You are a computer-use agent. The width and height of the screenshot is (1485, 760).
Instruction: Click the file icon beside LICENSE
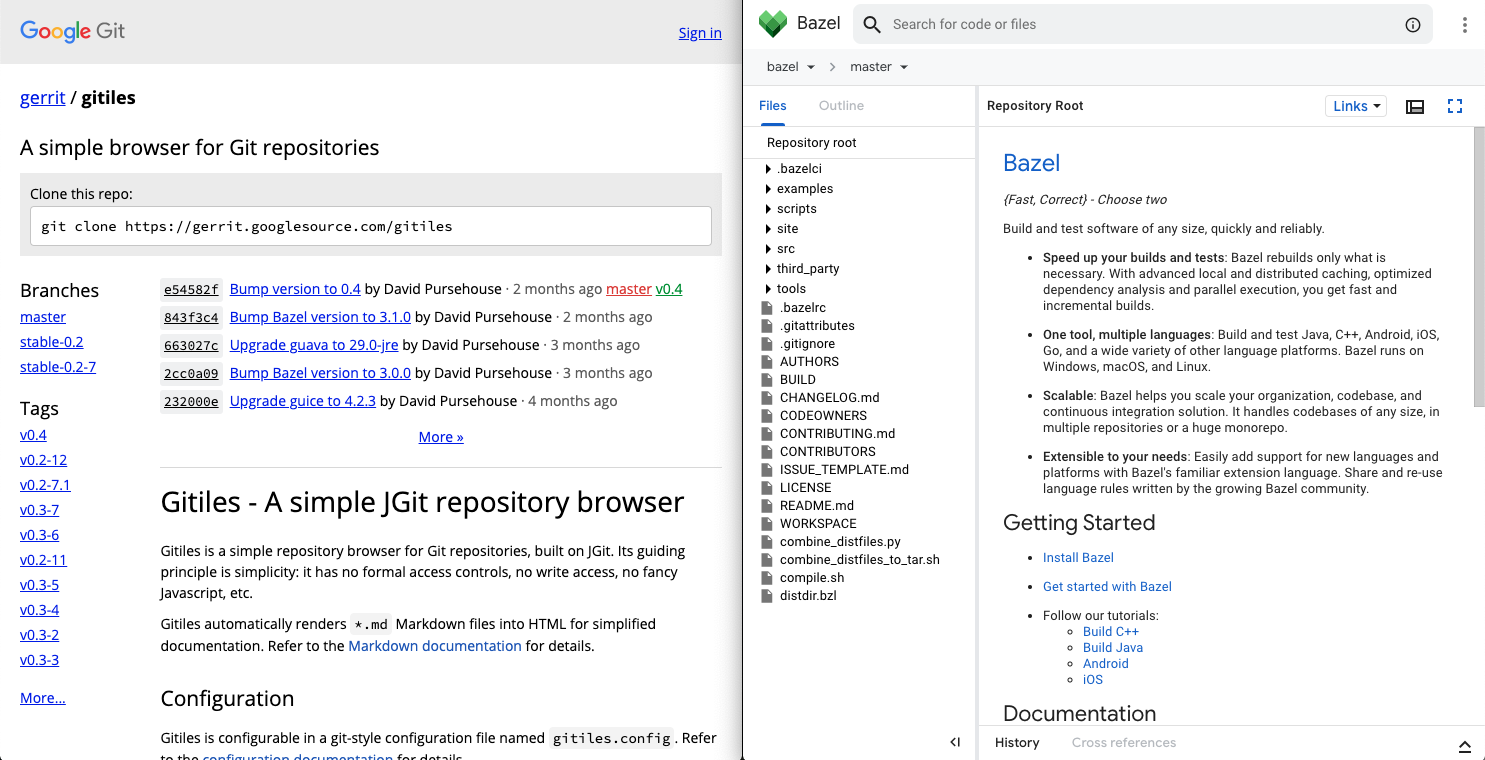pyautogui.click(x=767, y=488)
